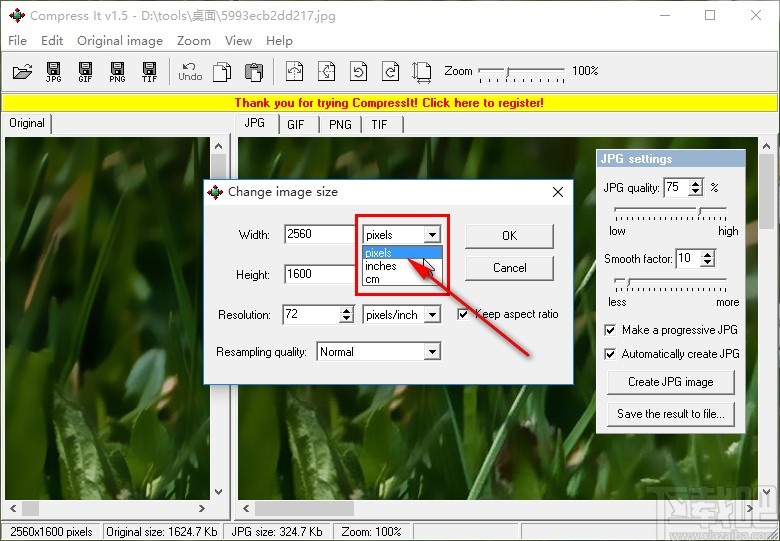Click the JPG quality value field
The height and width of the screenshot is (541, 780).
point(677,187)
